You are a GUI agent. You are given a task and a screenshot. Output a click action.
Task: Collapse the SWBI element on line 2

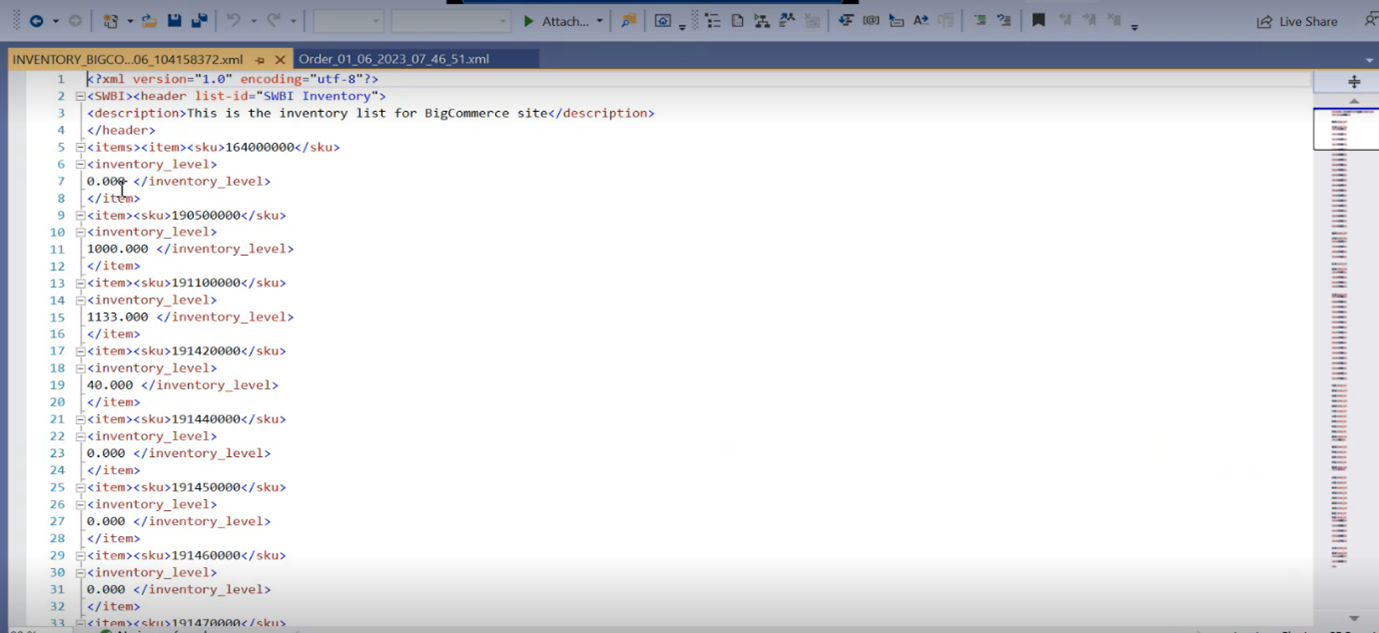point(80,96)
